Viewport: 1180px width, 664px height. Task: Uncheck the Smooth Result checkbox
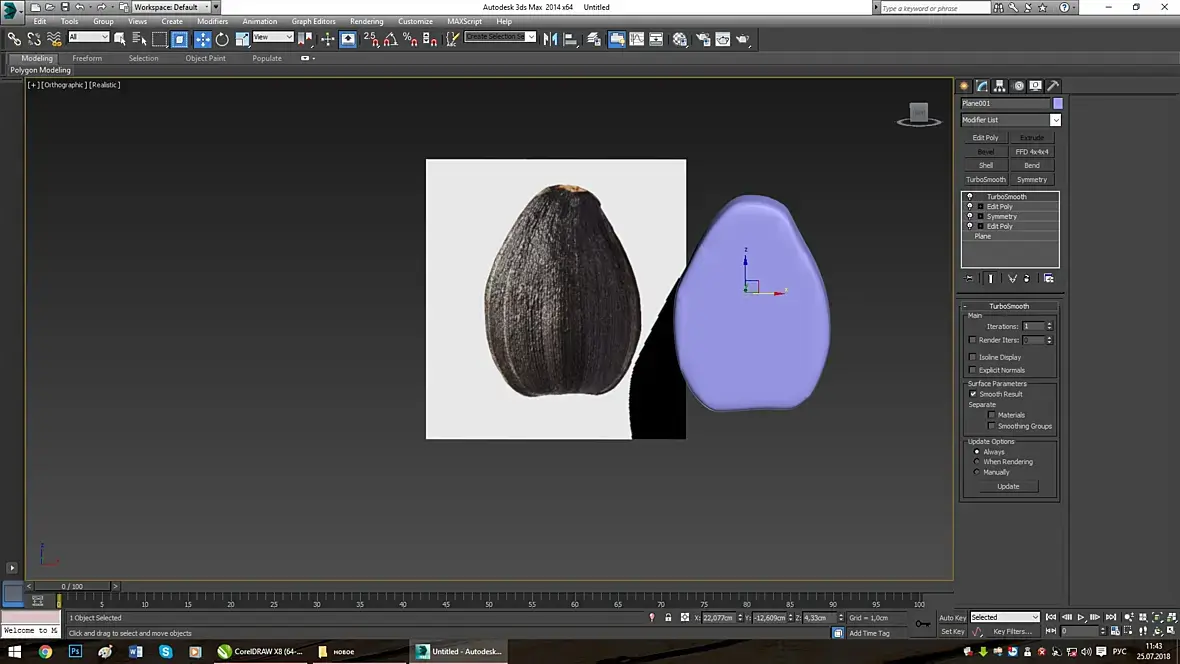(973, 394)
